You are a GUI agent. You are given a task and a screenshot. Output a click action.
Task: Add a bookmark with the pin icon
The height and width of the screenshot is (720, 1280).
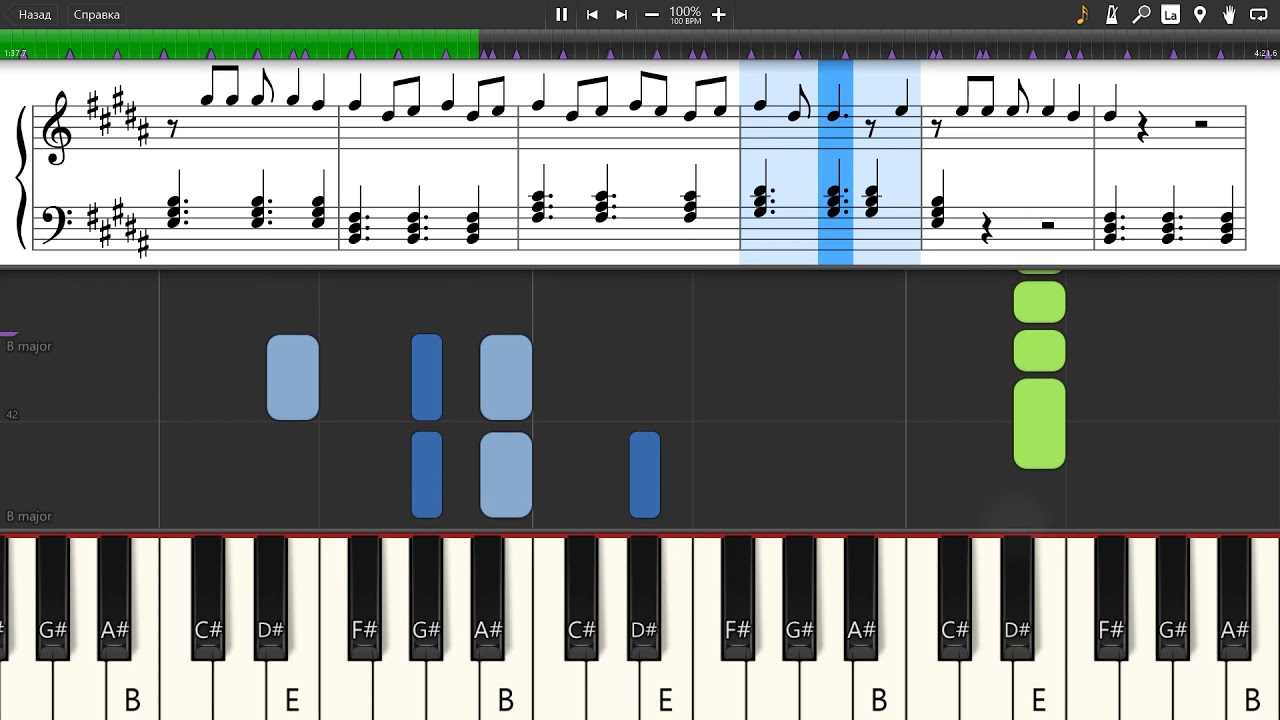pos(1200,14)
